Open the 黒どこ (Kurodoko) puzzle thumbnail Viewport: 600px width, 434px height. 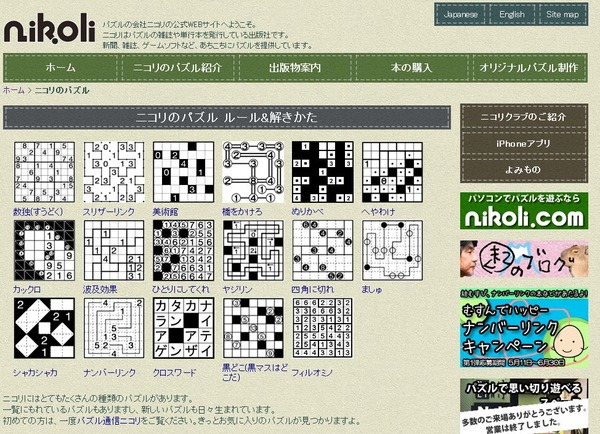click(x=253, y=328)
